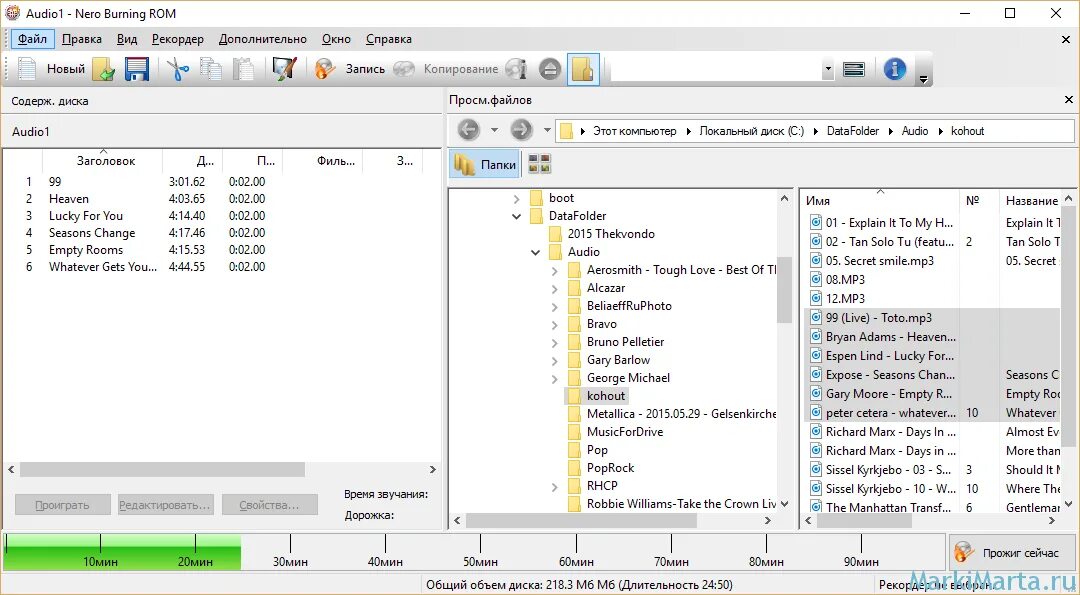
Task: Click the recorder selection drive icon
Action: click(853, 69)
